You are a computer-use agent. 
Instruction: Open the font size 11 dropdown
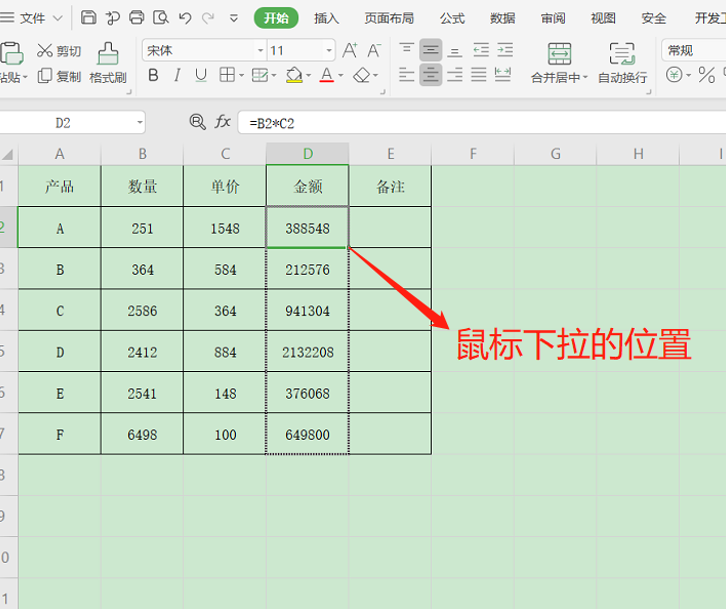(x=329, y=50)
